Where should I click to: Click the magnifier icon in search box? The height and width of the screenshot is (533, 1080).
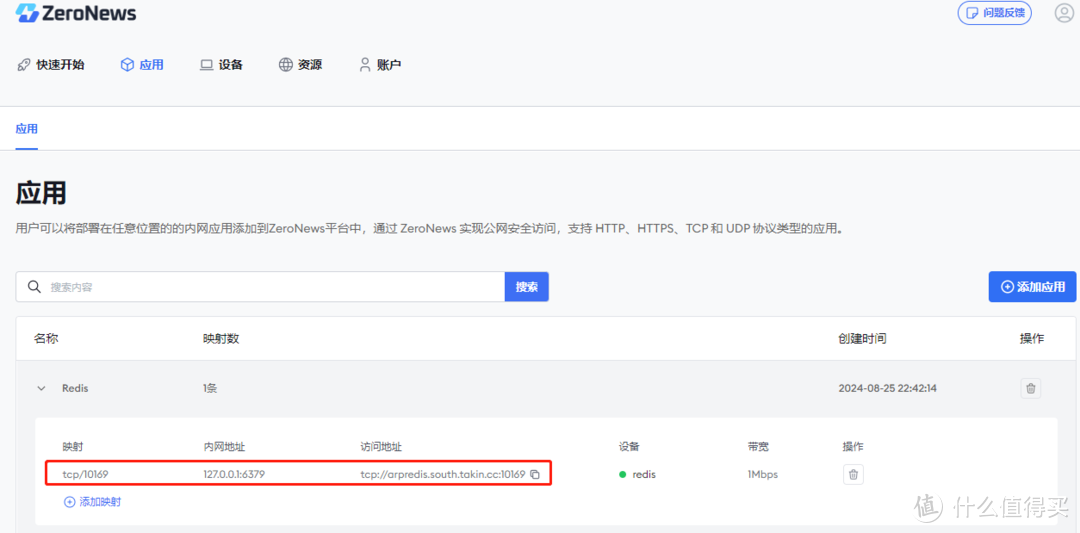(34, 286)
